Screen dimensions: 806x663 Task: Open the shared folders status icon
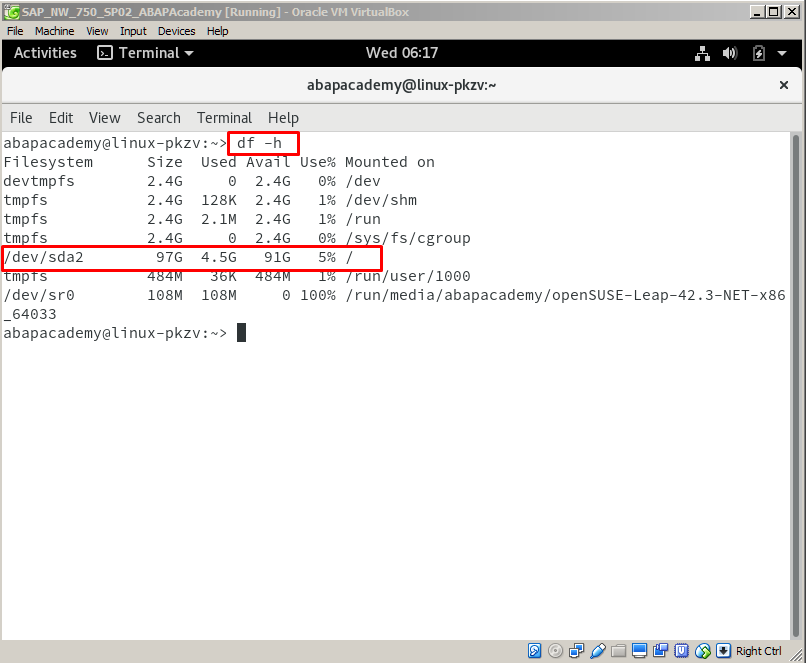tap(618, 651)
